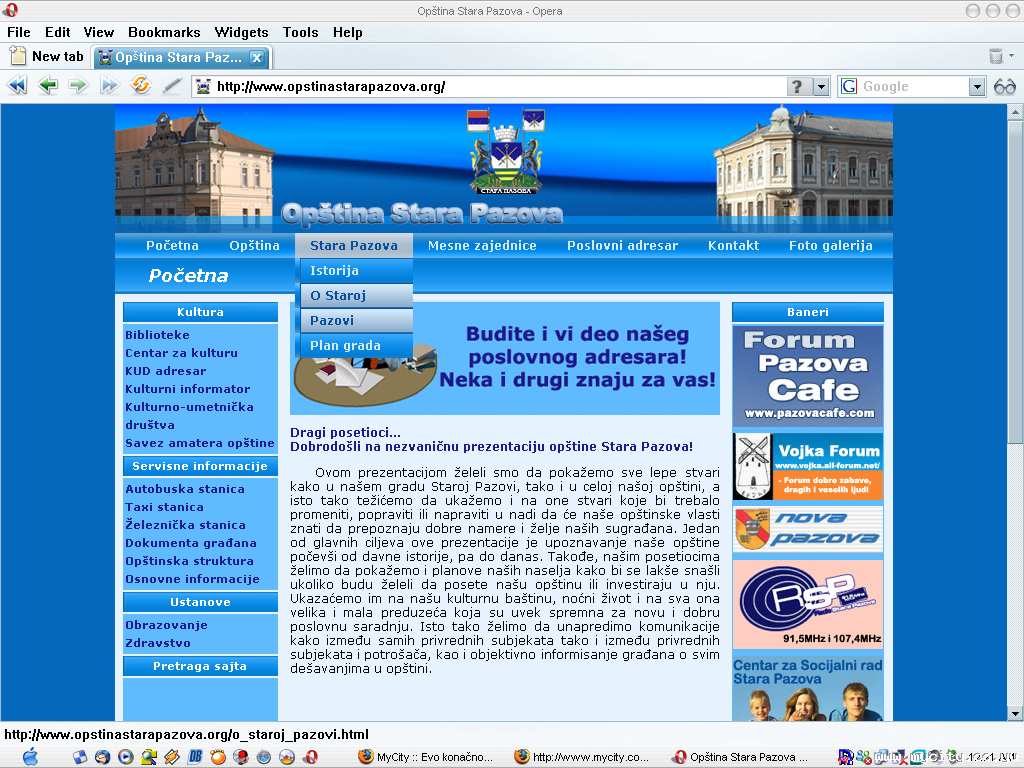Open the Autobuska stanica link
Image resolution: width=1024 pixels, height=768 pixels.
point(185,489)
